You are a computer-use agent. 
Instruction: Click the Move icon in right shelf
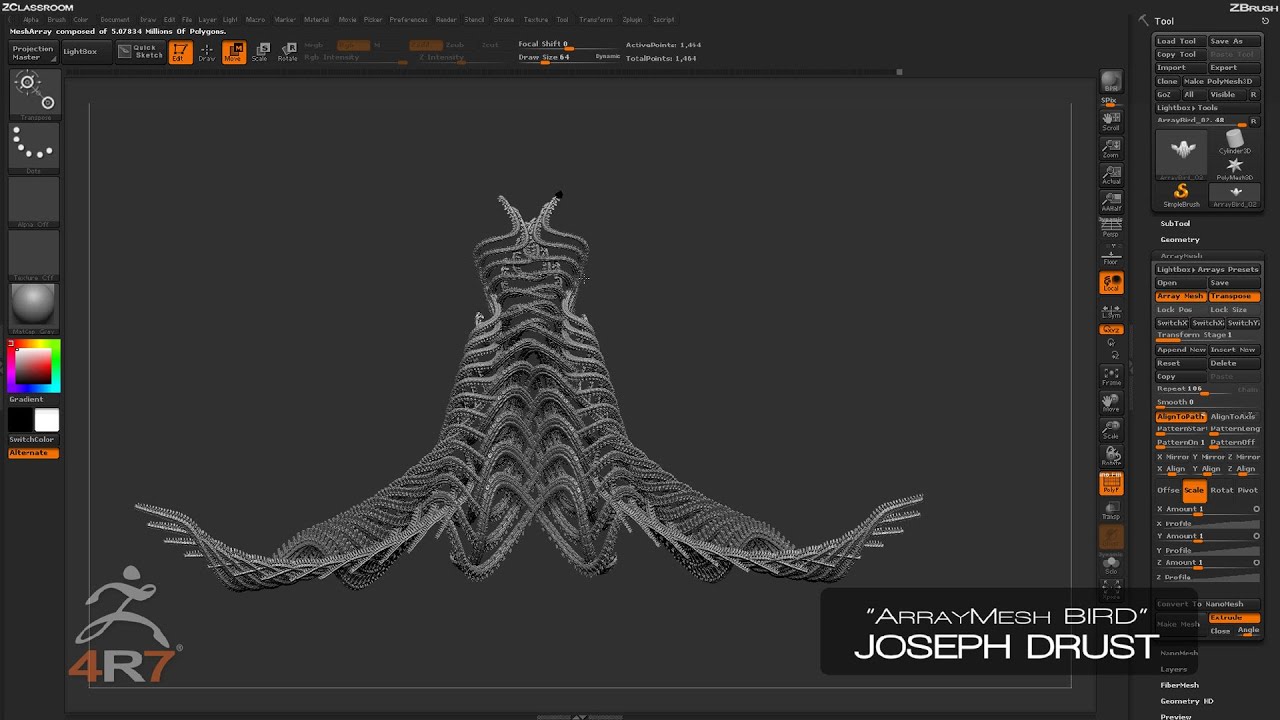click(x=1111, y=403)
